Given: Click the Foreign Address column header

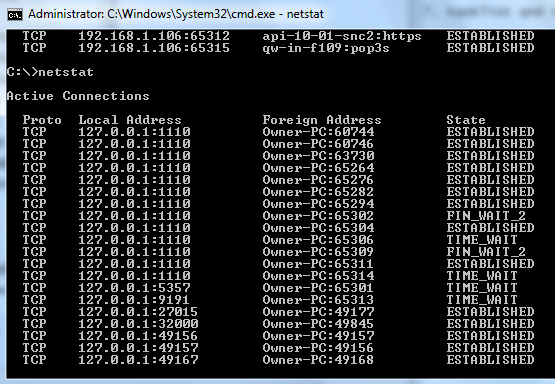Looking at the screenshot, I should pyautogui.click(x=322, y=120).
